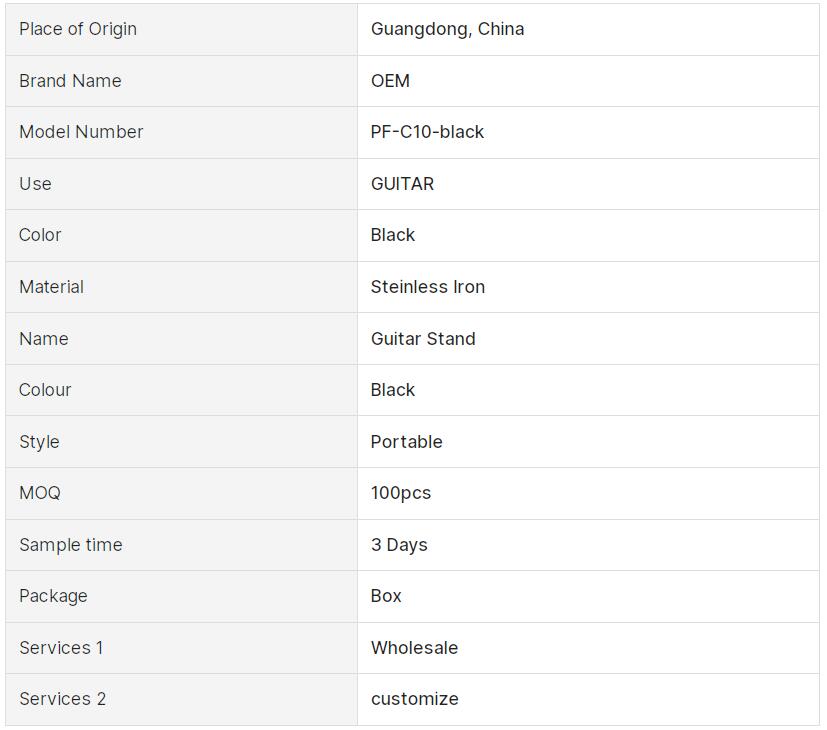Click the GUITAR use value

point(402,184)
